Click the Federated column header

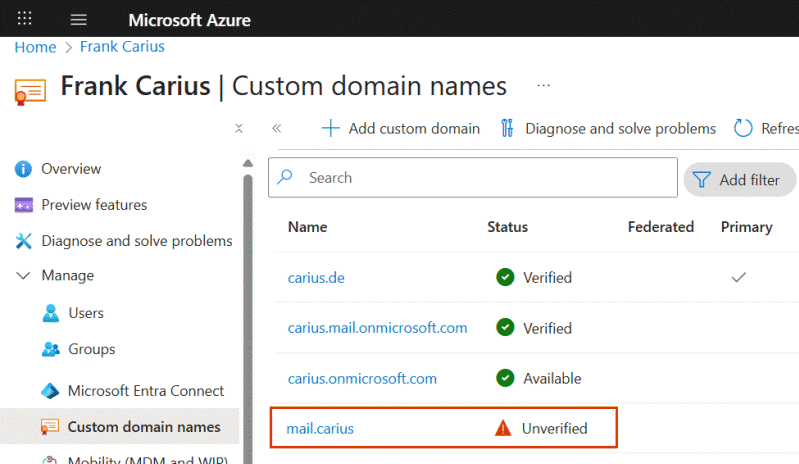[x=660, y=227]
